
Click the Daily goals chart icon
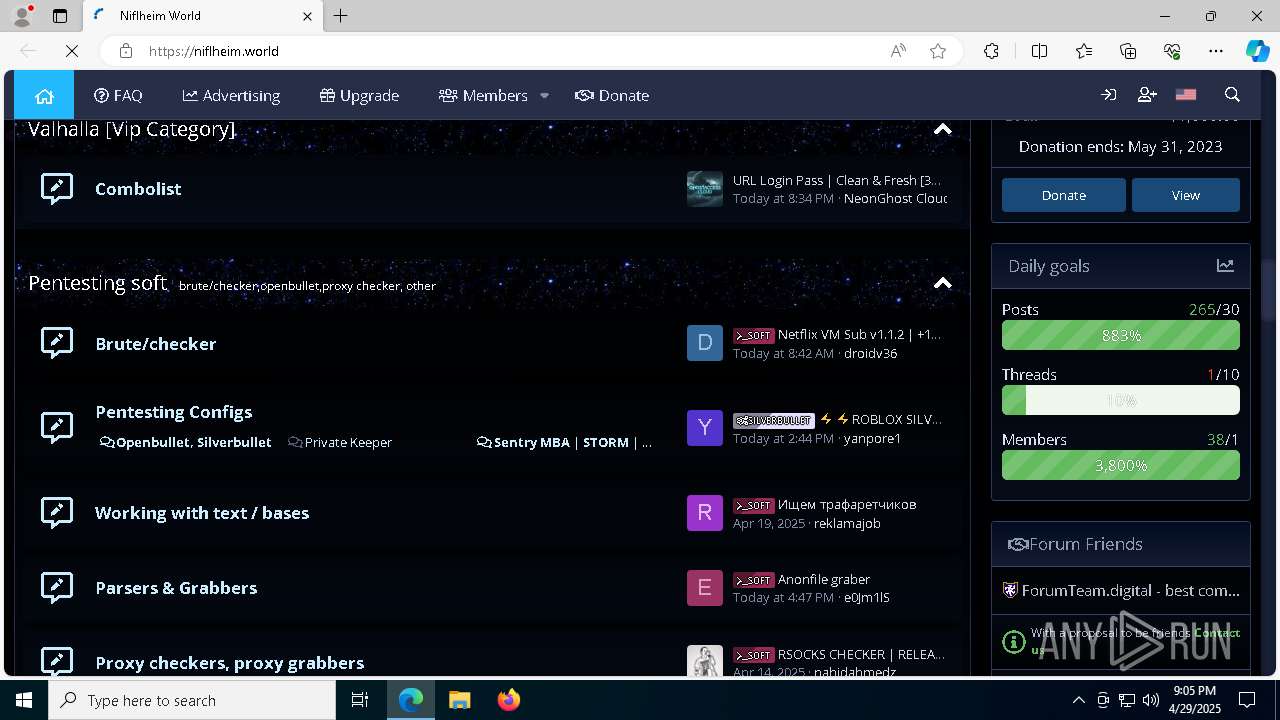1225,265
